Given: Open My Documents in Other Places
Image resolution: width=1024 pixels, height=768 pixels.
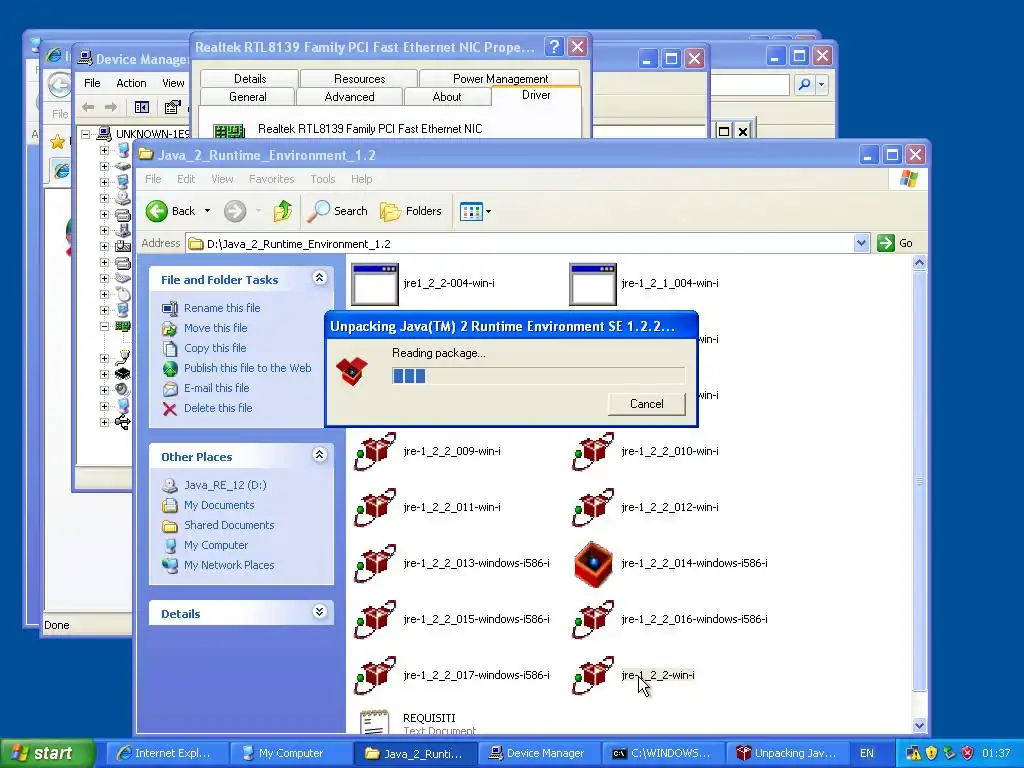Looking at the screenshot, I should tap(219, 505).
